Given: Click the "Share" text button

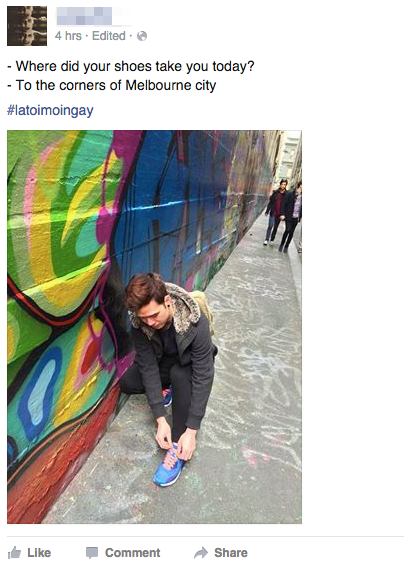Looking at the screenshot, I should (231, 552).
